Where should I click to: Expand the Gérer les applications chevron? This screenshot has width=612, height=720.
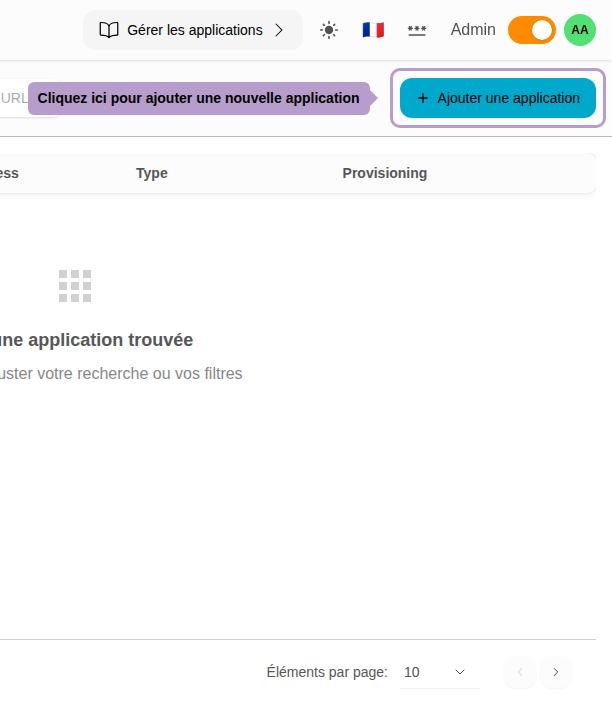[279, 30]
